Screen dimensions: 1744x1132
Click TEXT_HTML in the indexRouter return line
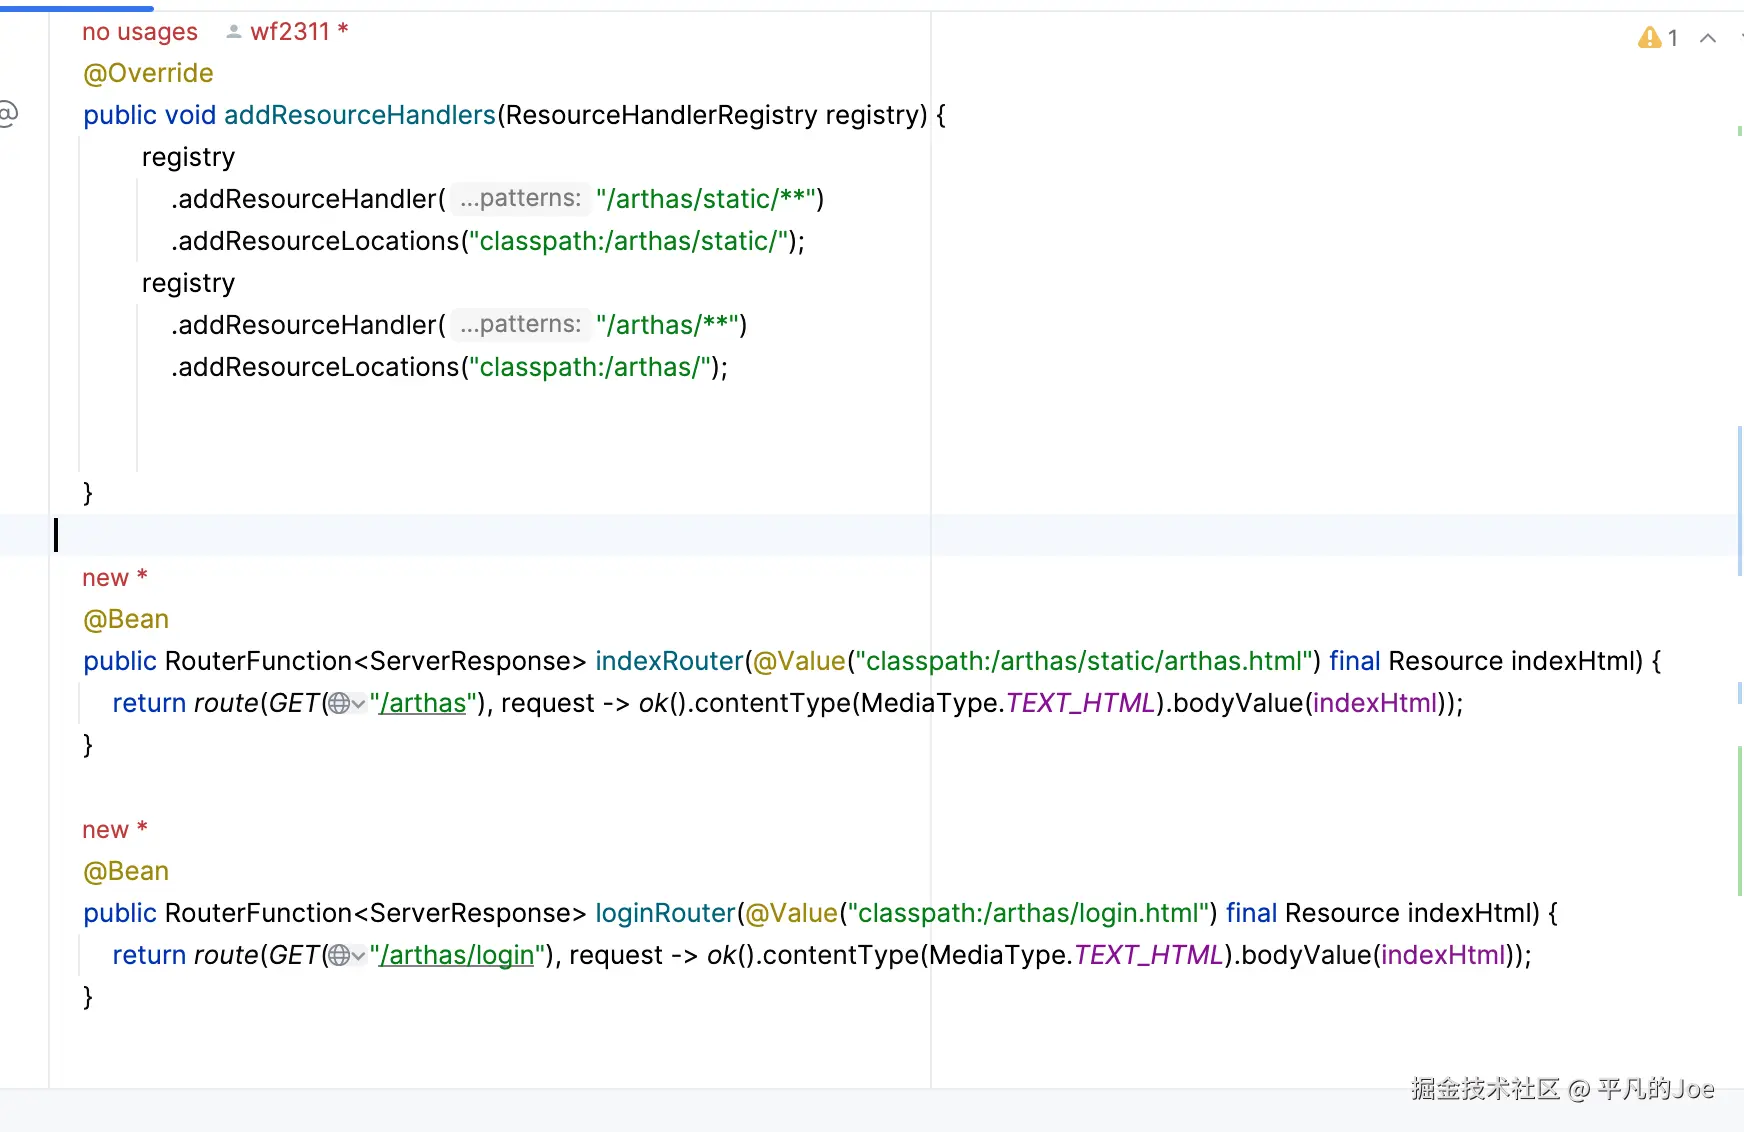(x=1080, y=703)
